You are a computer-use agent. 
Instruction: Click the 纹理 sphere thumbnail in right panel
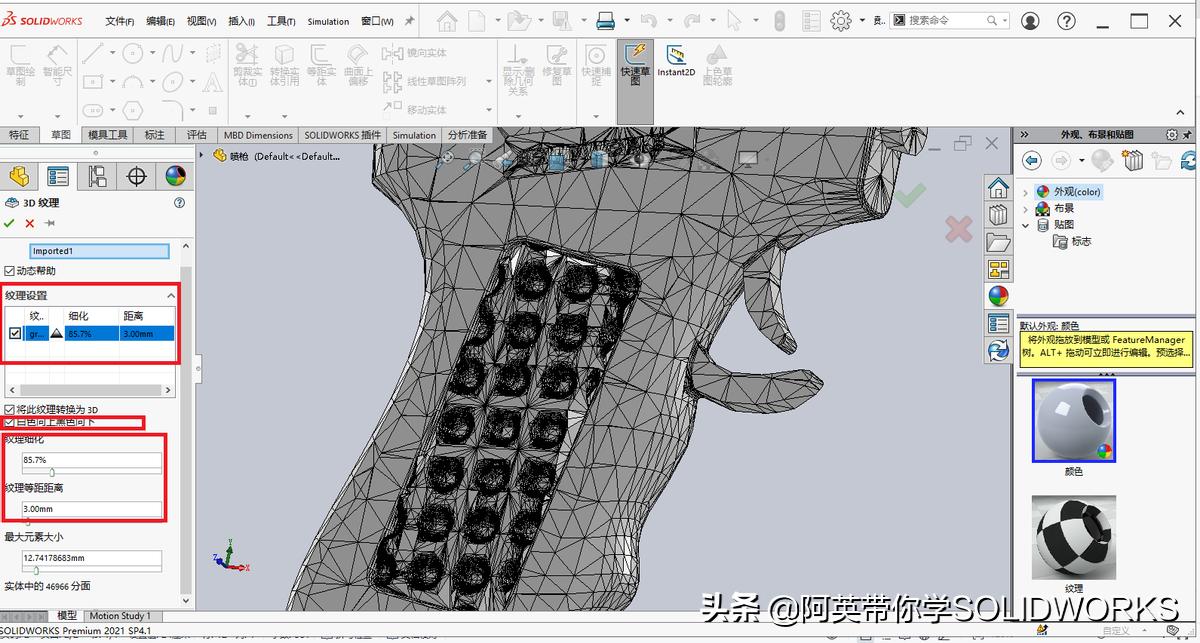point(1073,539)
